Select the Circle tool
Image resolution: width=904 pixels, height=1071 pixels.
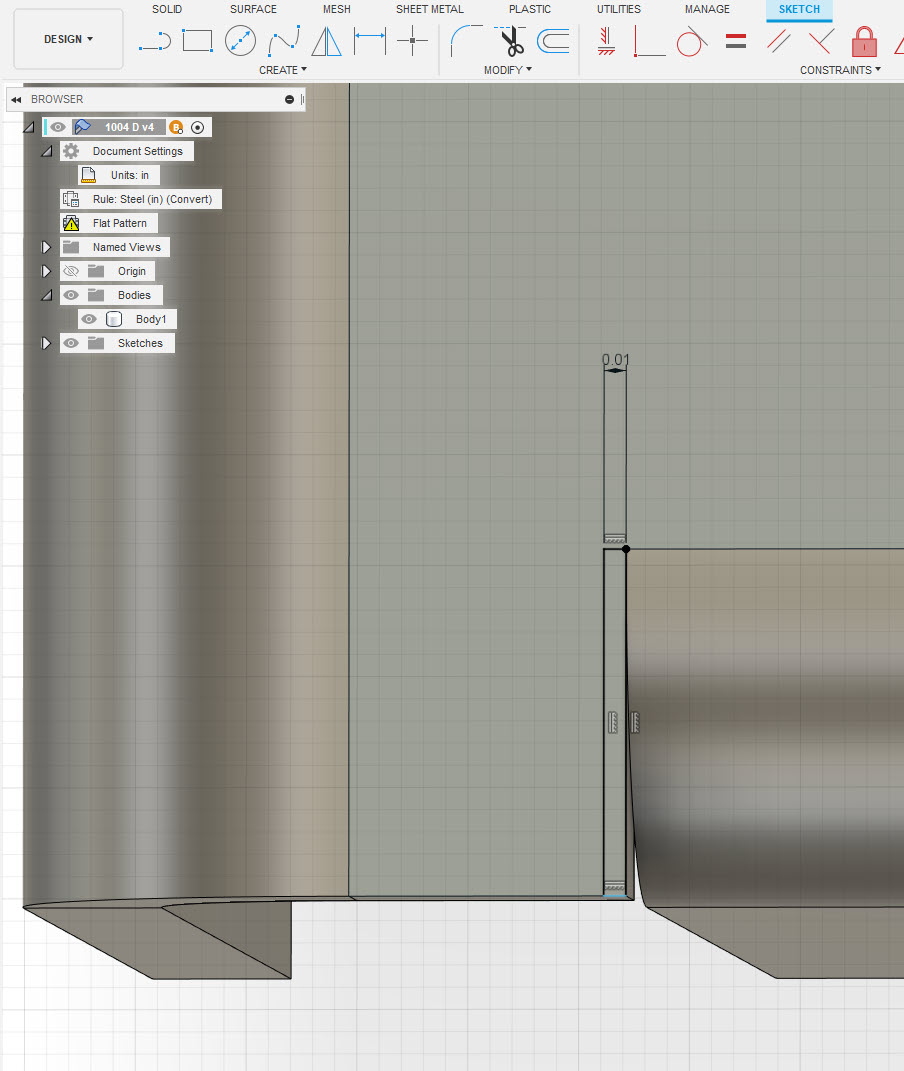coord(240,41)
